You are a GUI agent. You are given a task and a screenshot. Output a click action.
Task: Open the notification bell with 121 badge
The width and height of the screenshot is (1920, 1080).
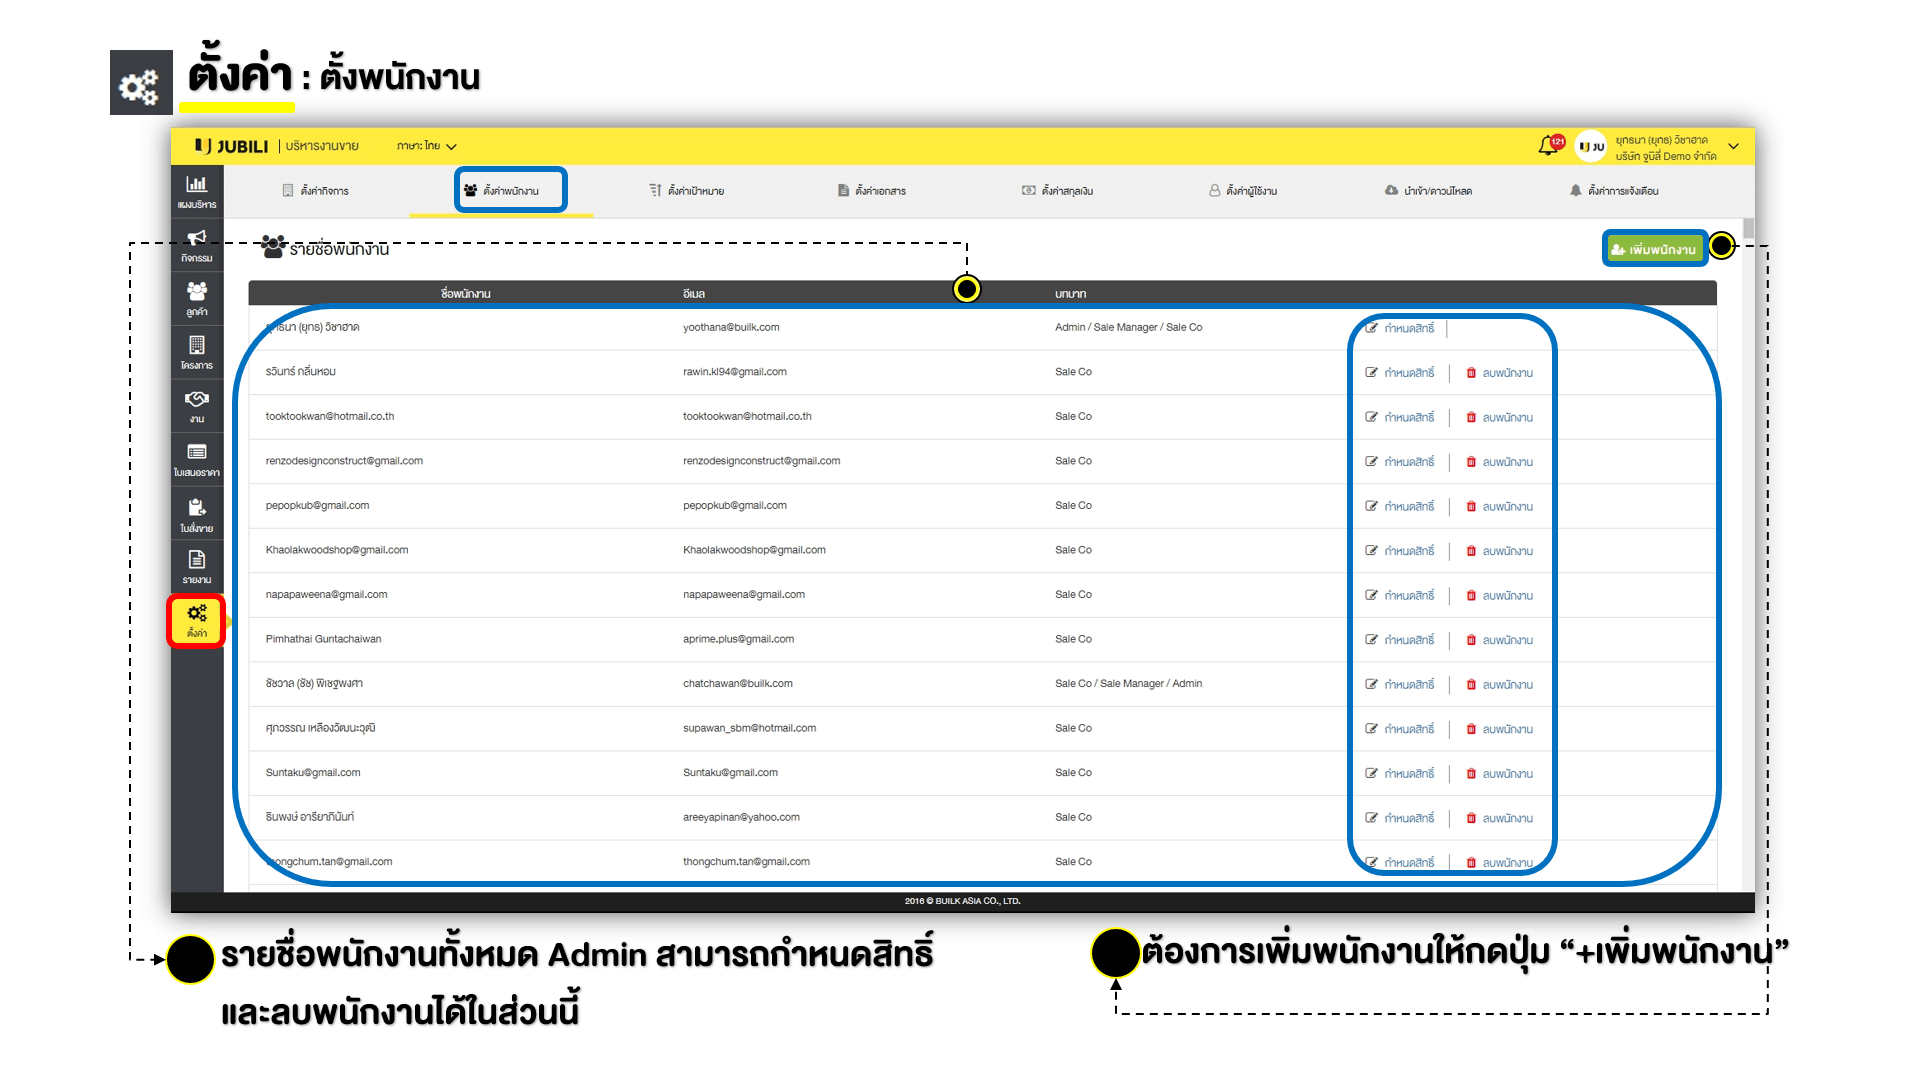coord(1548,146)
